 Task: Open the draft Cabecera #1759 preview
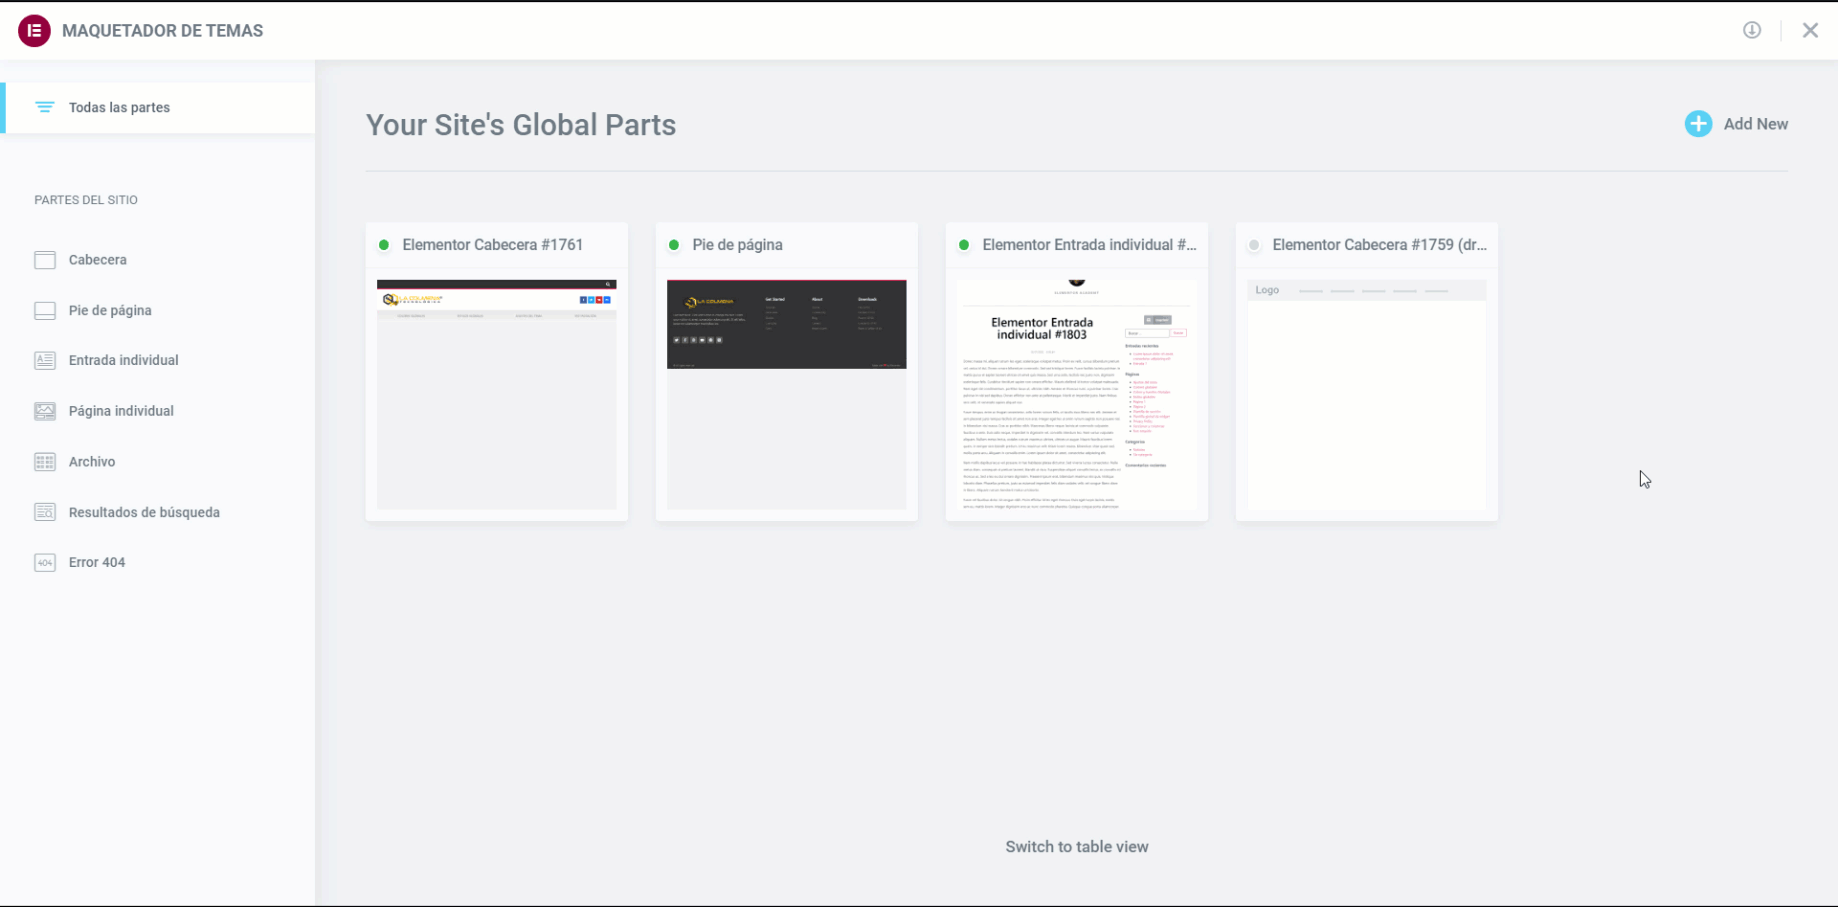[1366, 394]
